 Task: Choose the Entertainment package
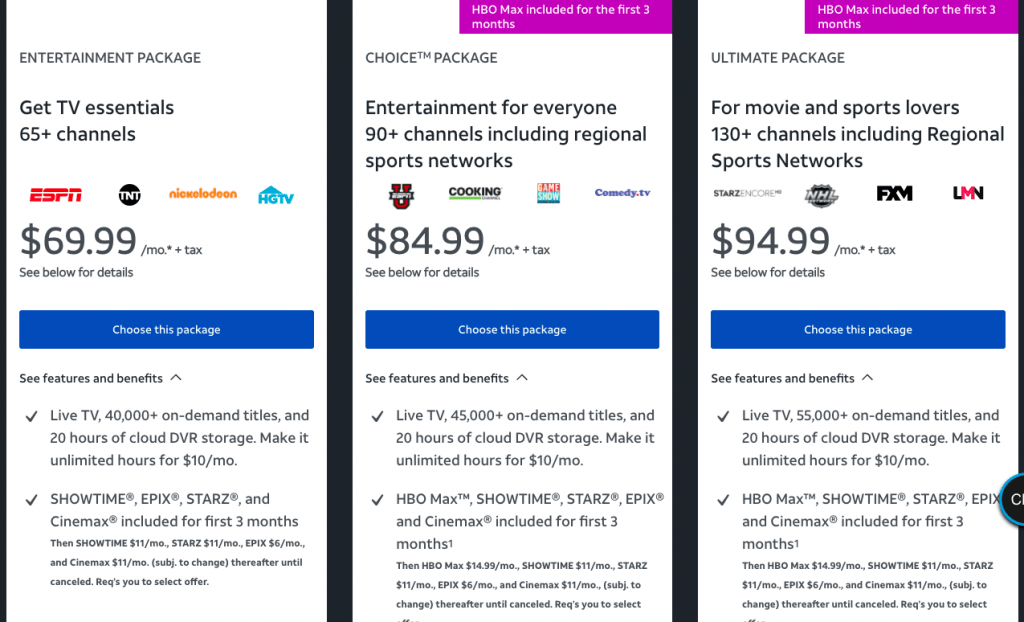[167, 329]
